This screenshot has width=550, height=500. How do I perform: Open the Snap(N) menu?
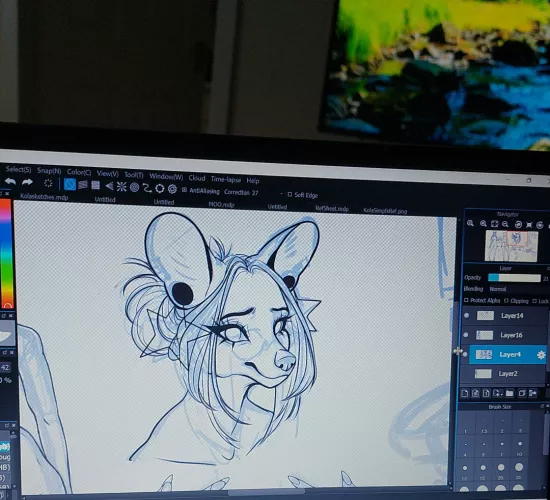tap(49, 171)
